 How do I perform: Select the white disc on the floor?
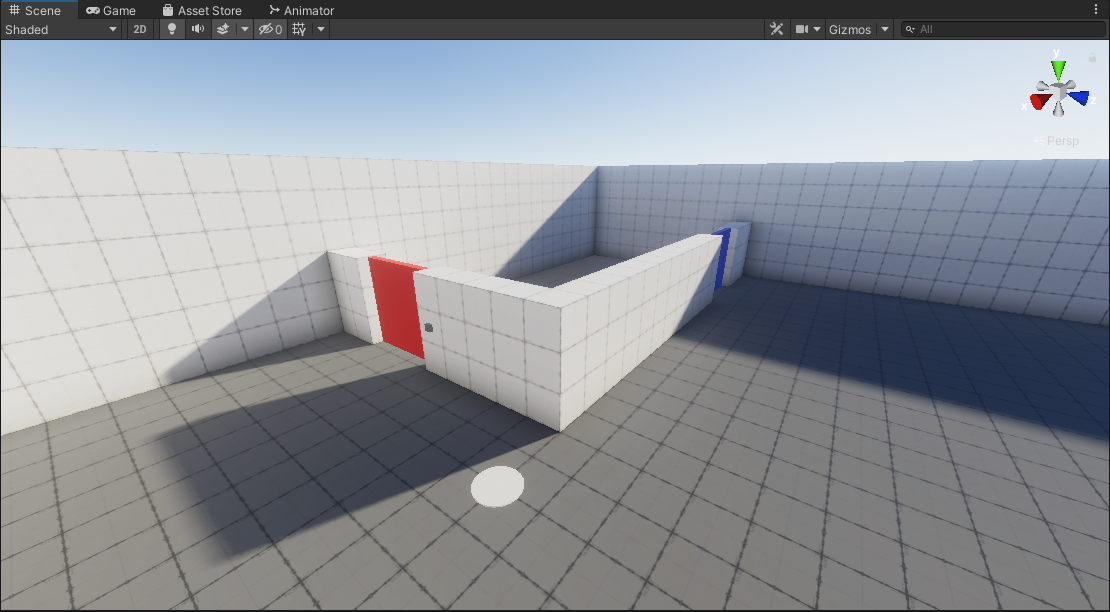pos(498,486)
